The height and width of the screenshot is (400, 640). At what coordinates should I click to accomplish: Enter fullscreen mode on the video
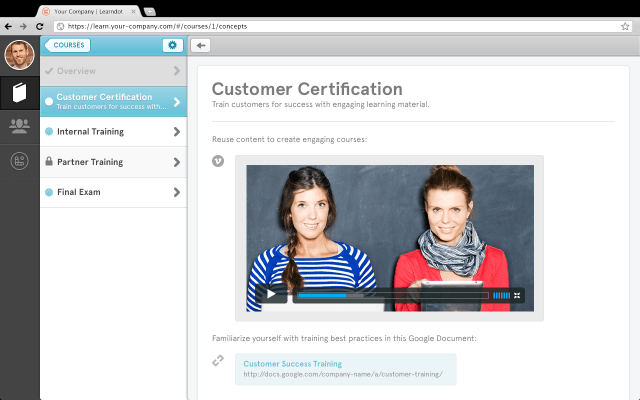click(x=517, y=295)
